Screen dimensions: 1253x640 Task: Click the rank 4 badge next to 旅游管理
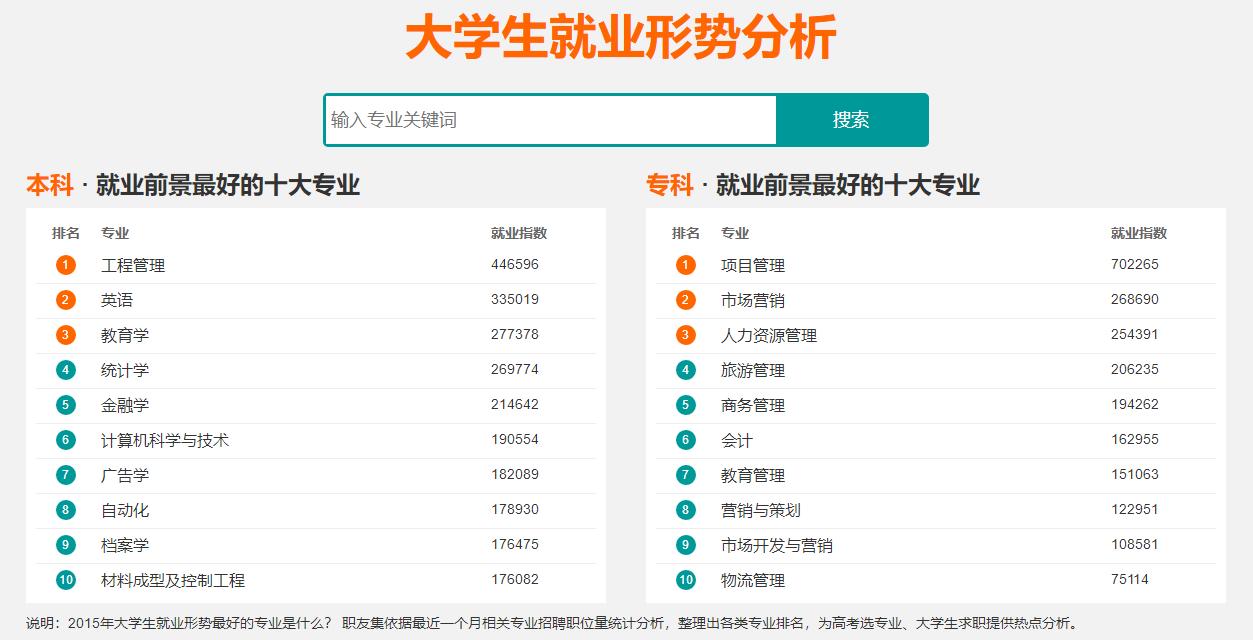(685, 370)
